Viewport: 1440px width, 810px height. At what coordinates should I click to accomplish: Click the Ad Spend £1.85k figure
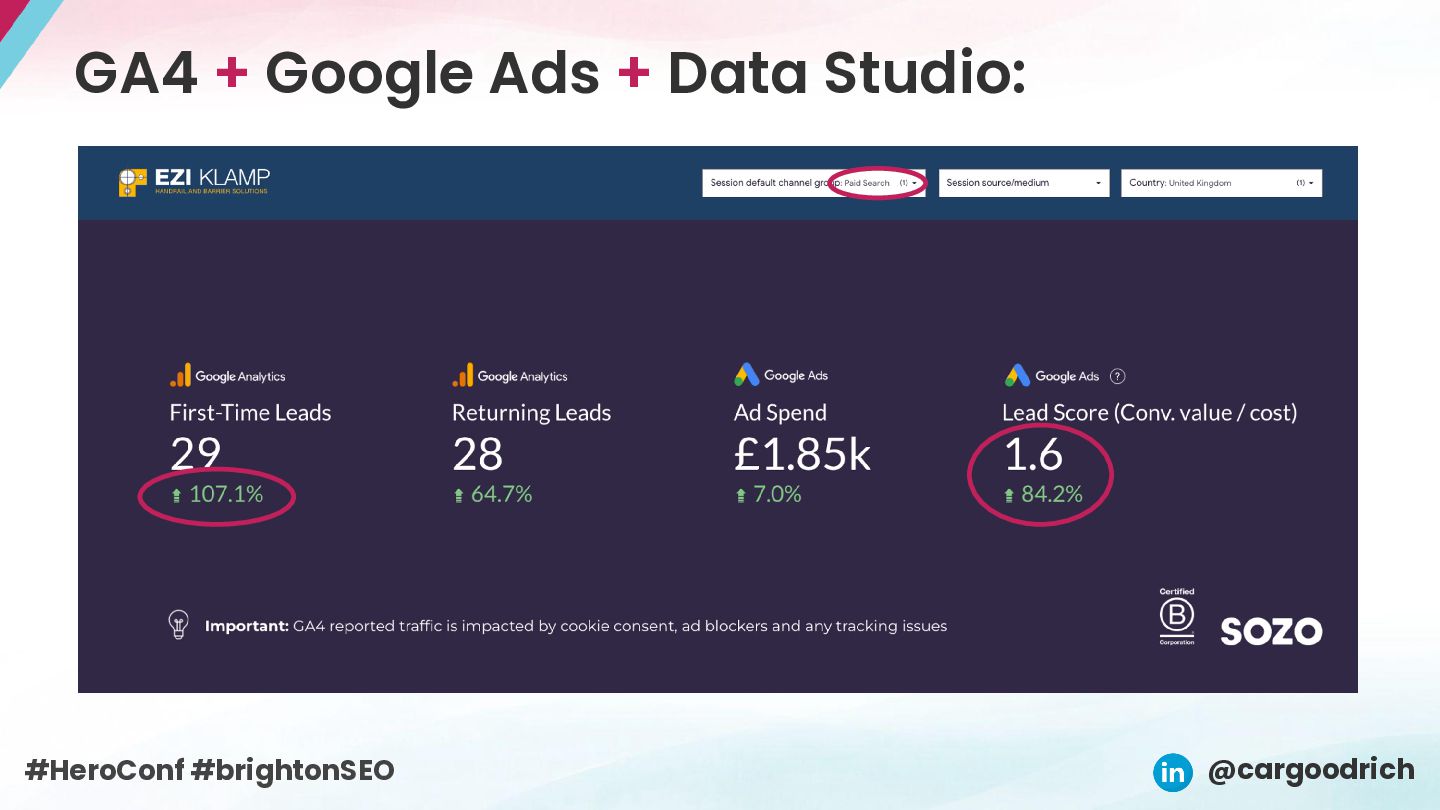[802, 454]
